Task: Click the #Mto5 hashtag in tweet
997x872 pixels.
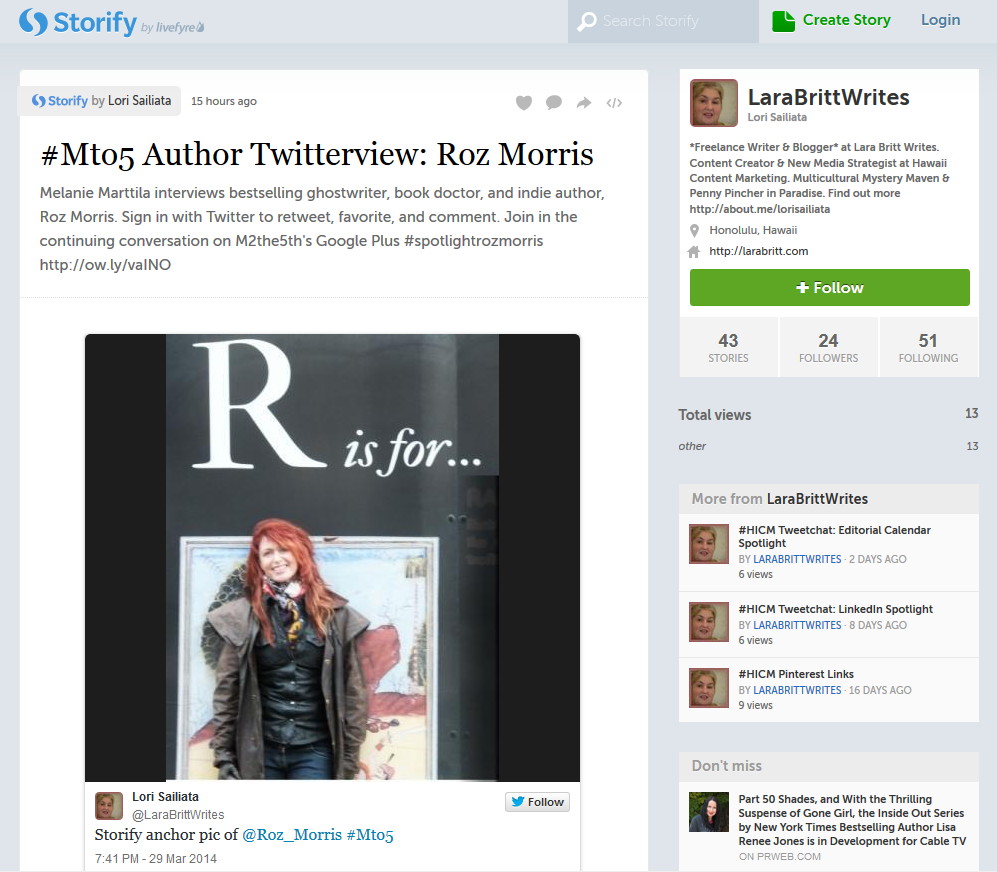Action: pos(370,834)
